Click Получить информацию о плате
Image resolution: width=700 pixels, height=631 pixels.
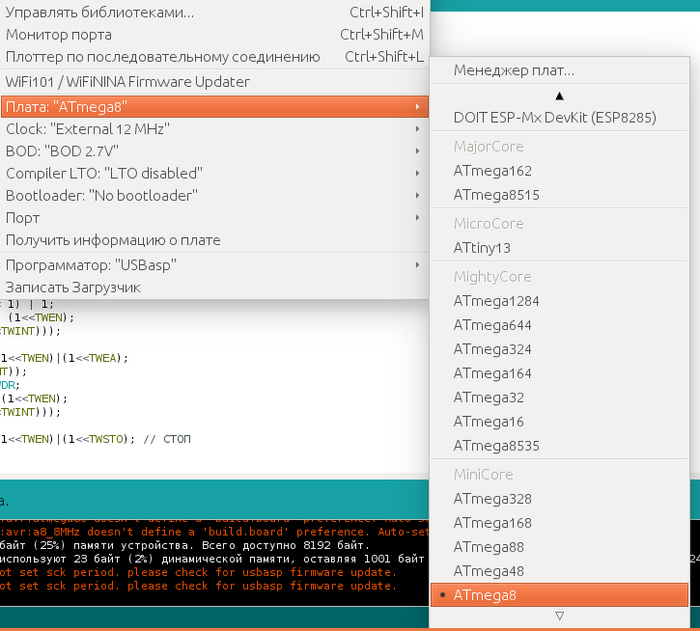pyautogui.click(x=113, y=240)
